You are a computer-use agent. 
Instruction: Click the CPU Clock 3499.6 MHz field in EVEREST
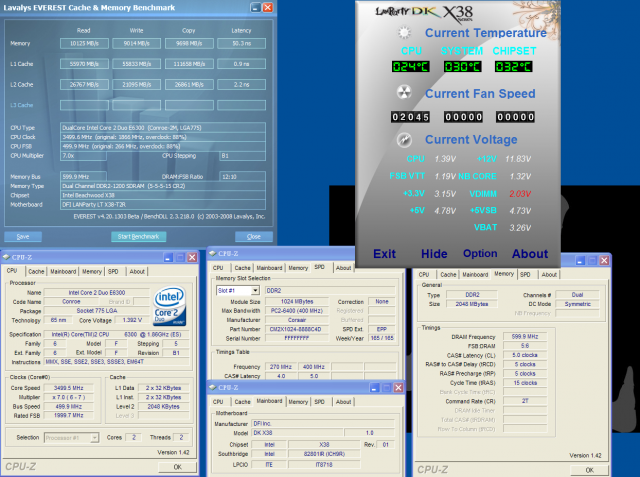[163, 137]
